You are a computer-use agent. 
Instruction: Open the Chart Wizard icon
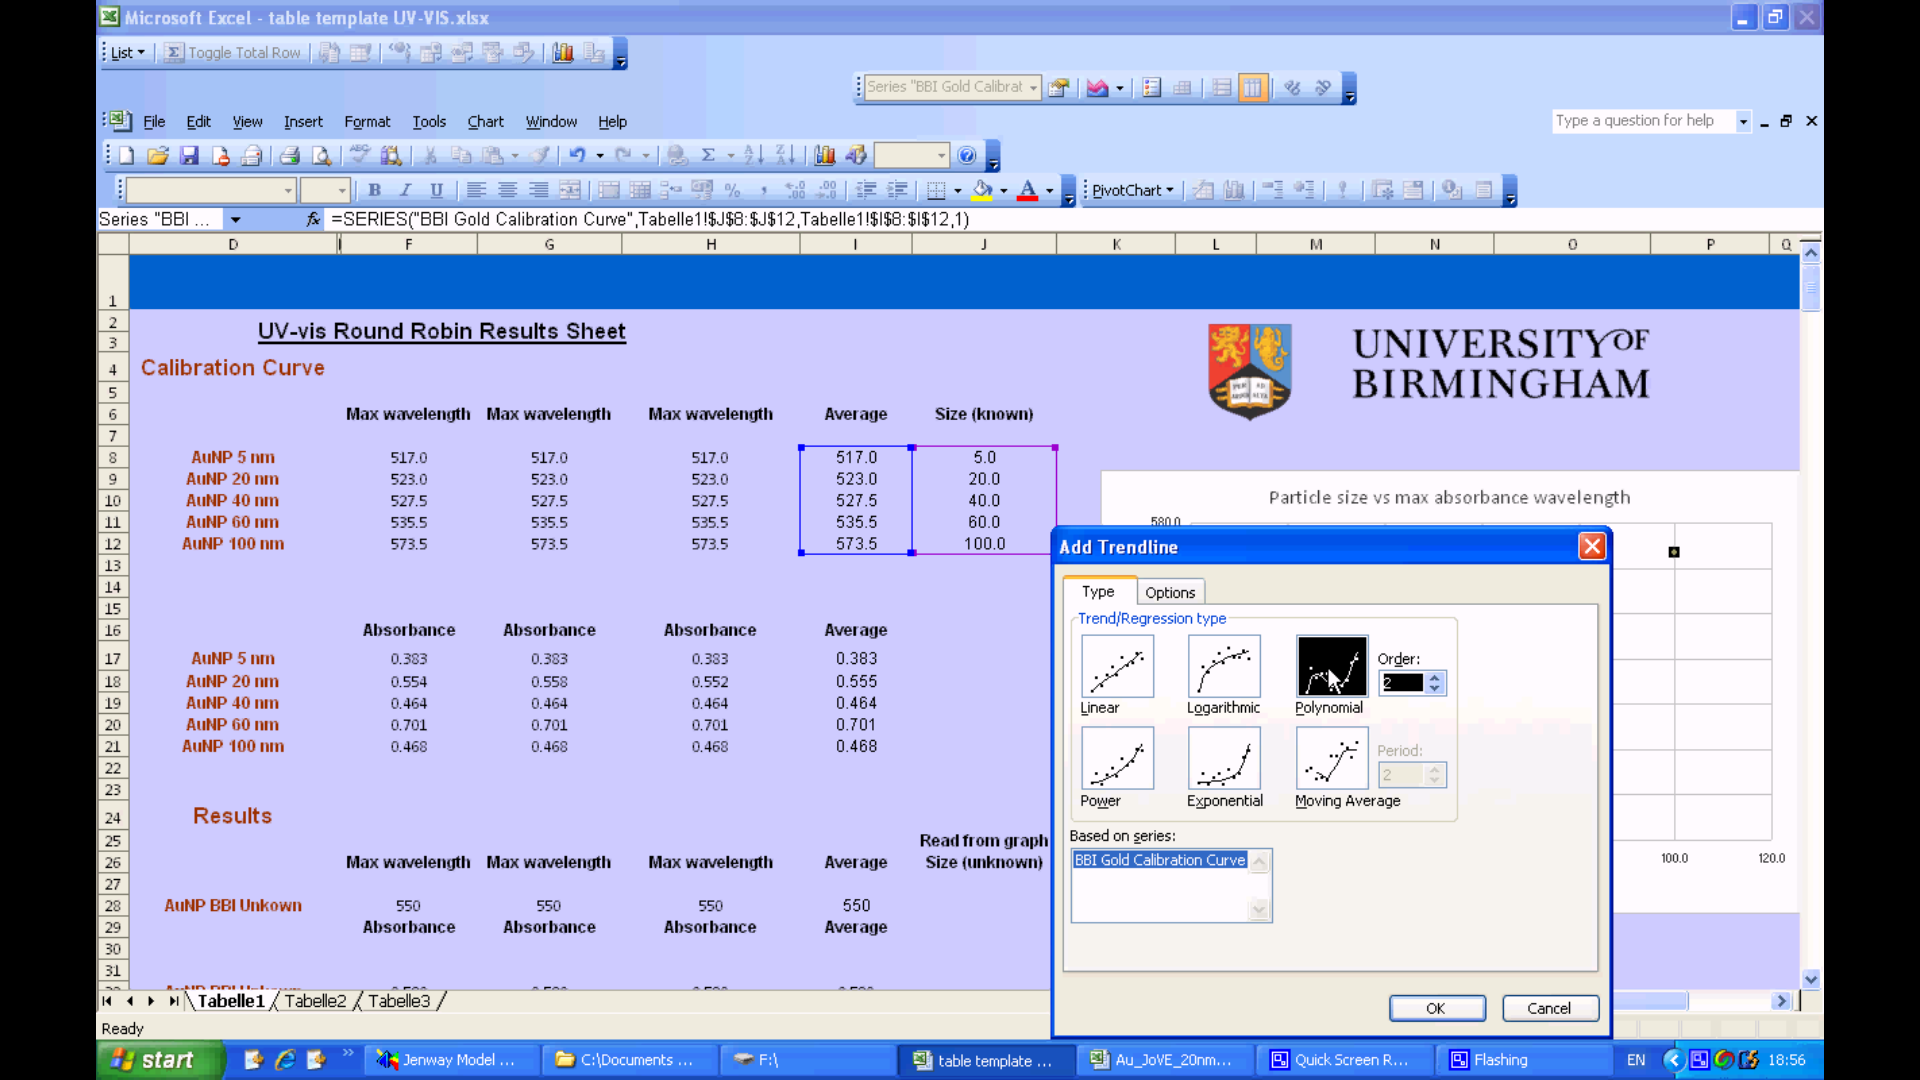(x=824, y=155)
